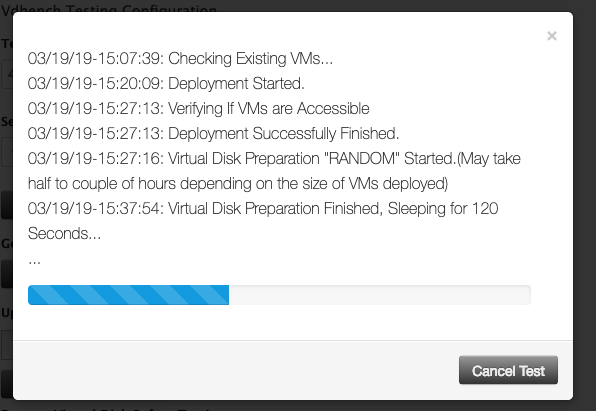Viewport: 596px width, 411px height.
Task: Select the "Deployment Started." log entry
Action: (166, 84)
